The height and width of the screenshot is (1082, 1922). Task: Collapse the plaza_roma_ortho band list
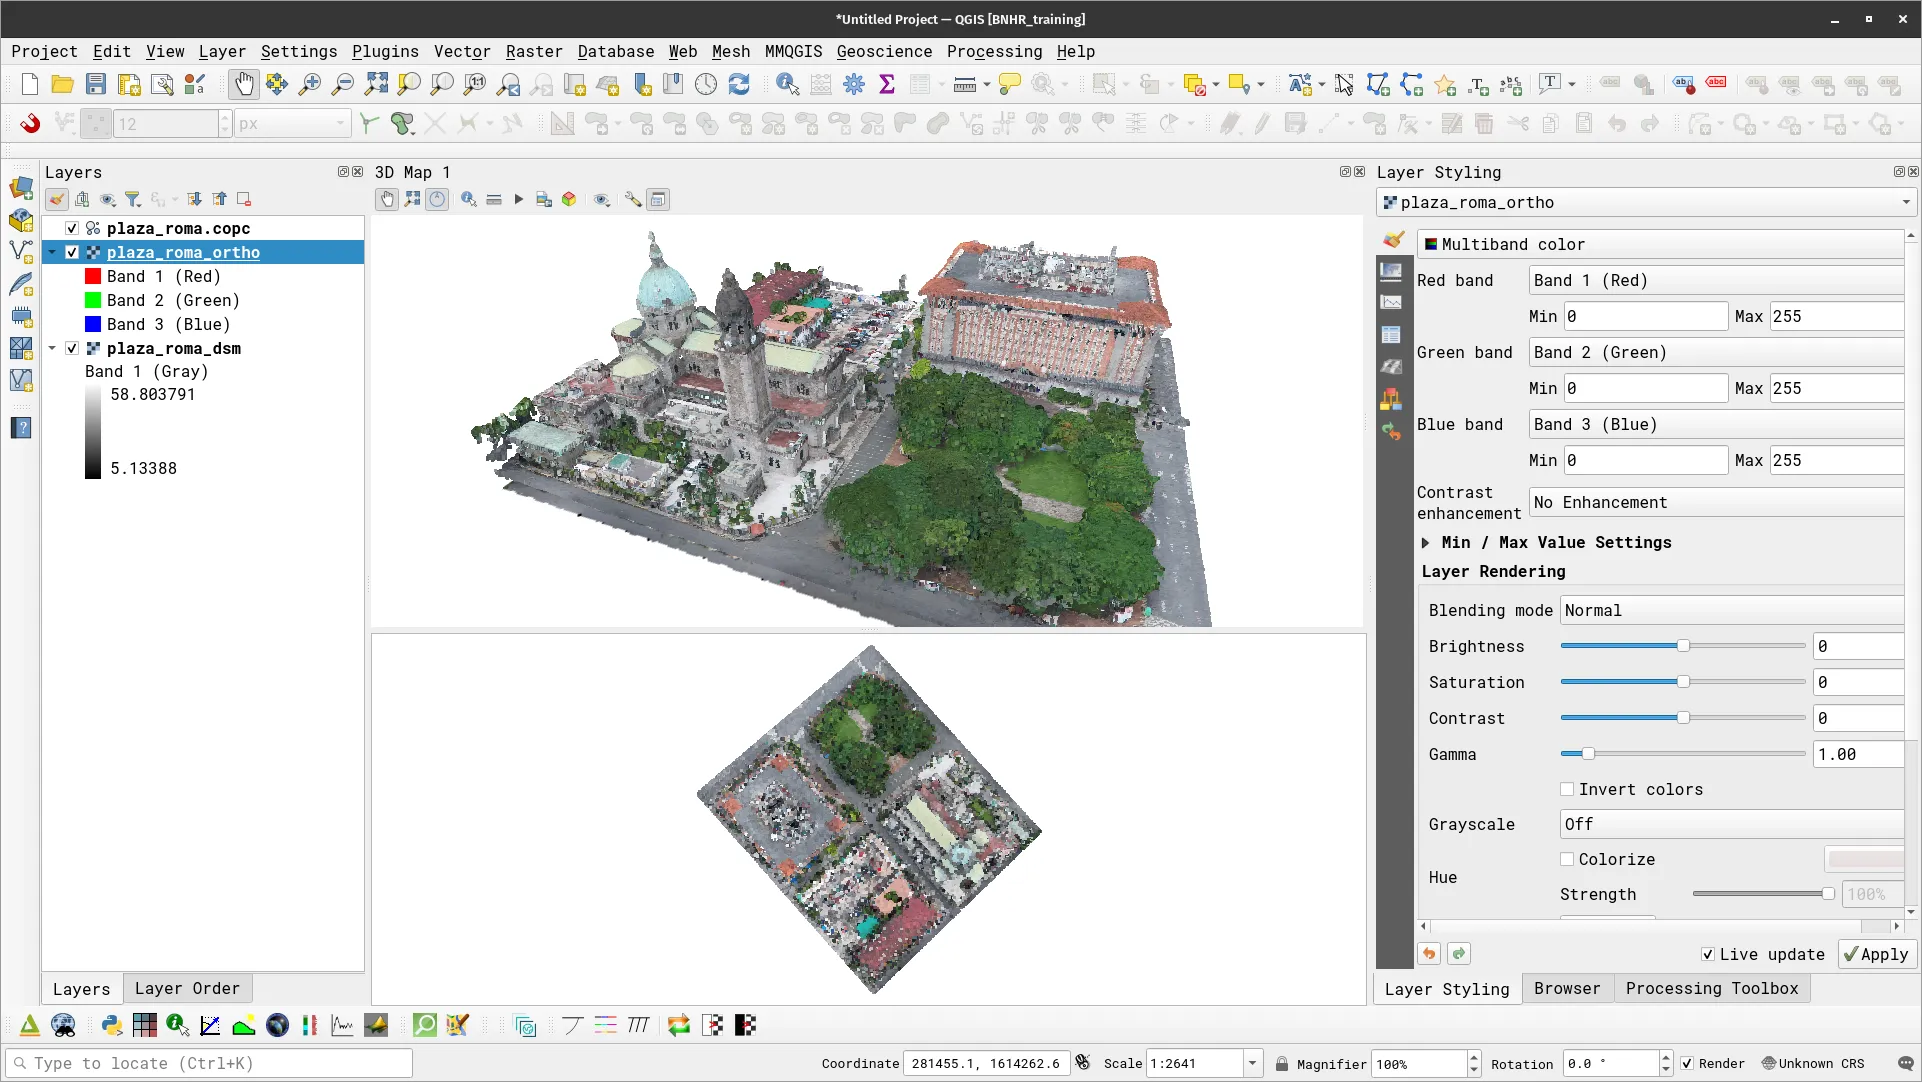(x=52, y=252)
